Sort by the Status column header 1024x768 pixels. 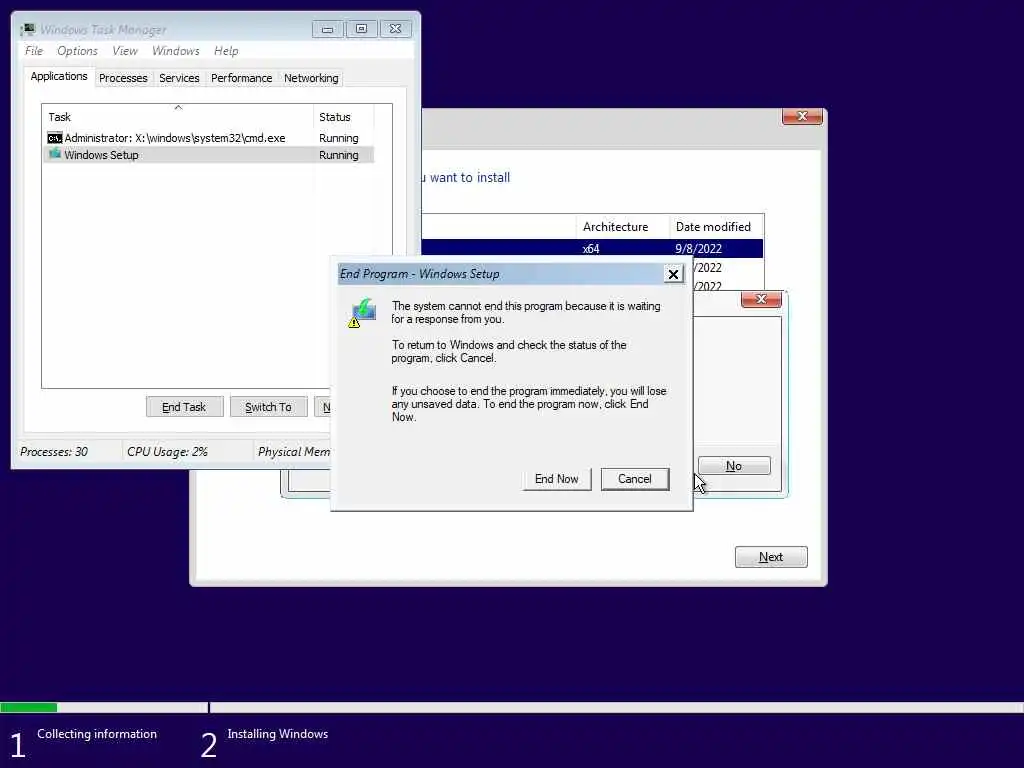[x=344, y=117]
